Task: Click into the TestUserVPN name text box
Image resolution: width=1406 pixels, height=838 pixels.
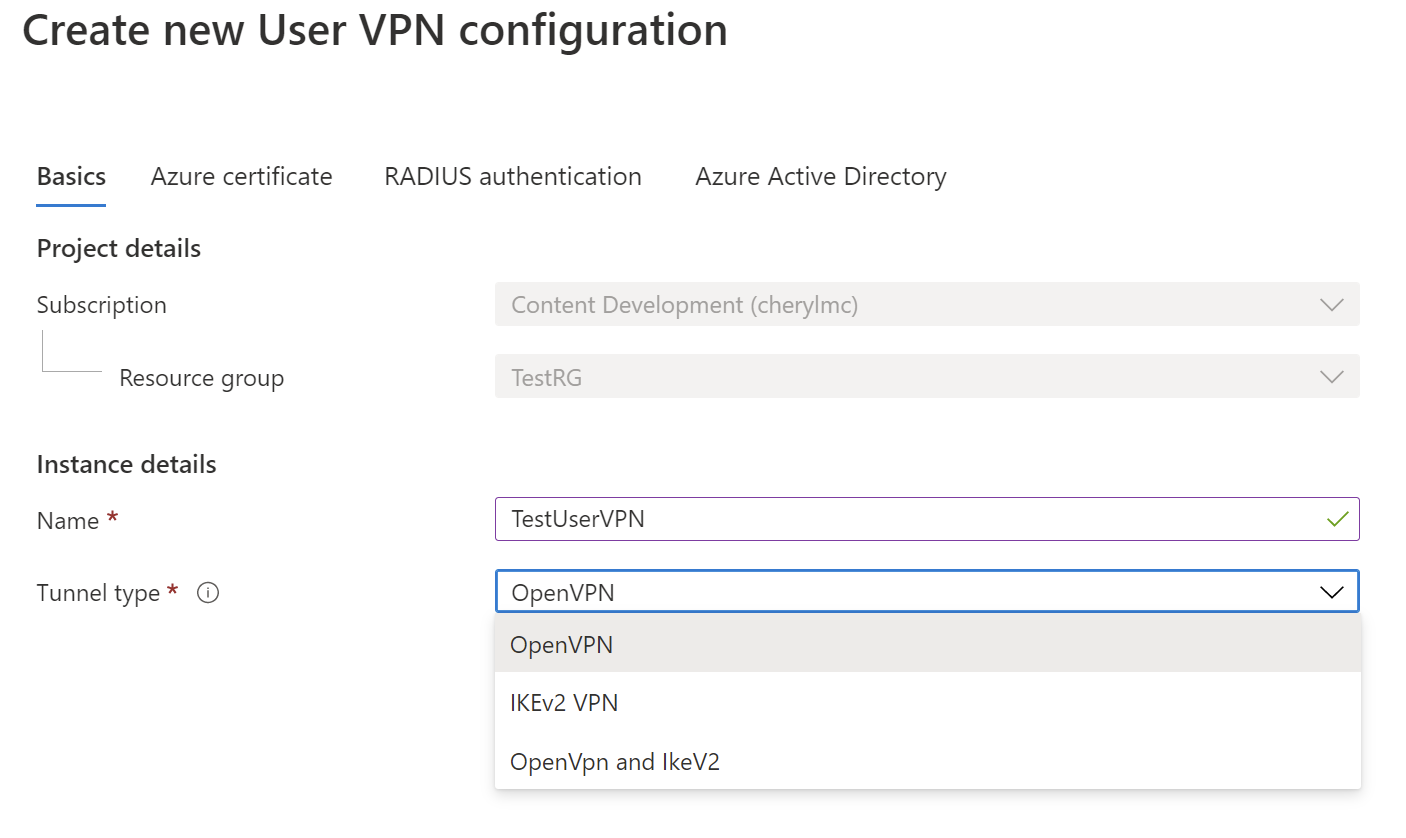Action: (900, 520)
